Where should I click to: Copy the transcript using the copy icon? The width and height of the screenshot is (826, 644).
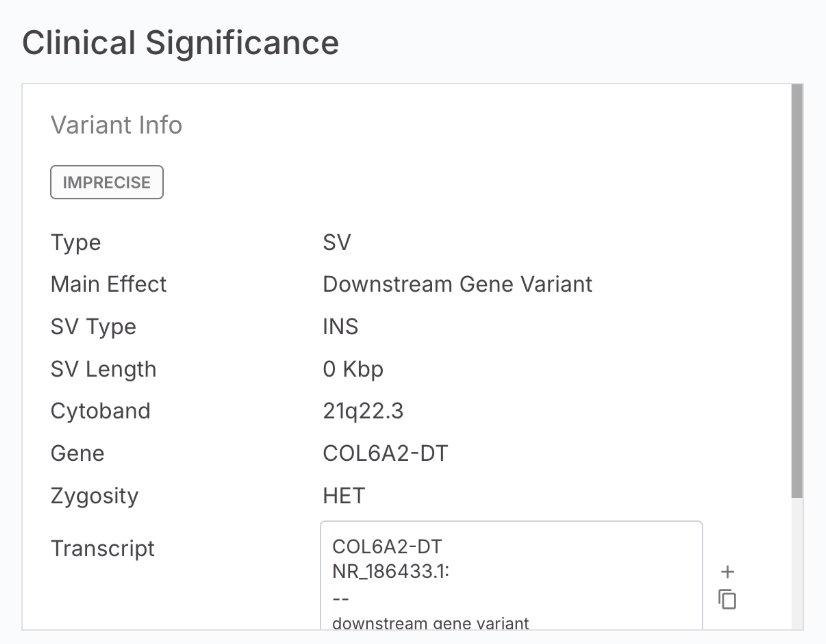tap(728, 599)
